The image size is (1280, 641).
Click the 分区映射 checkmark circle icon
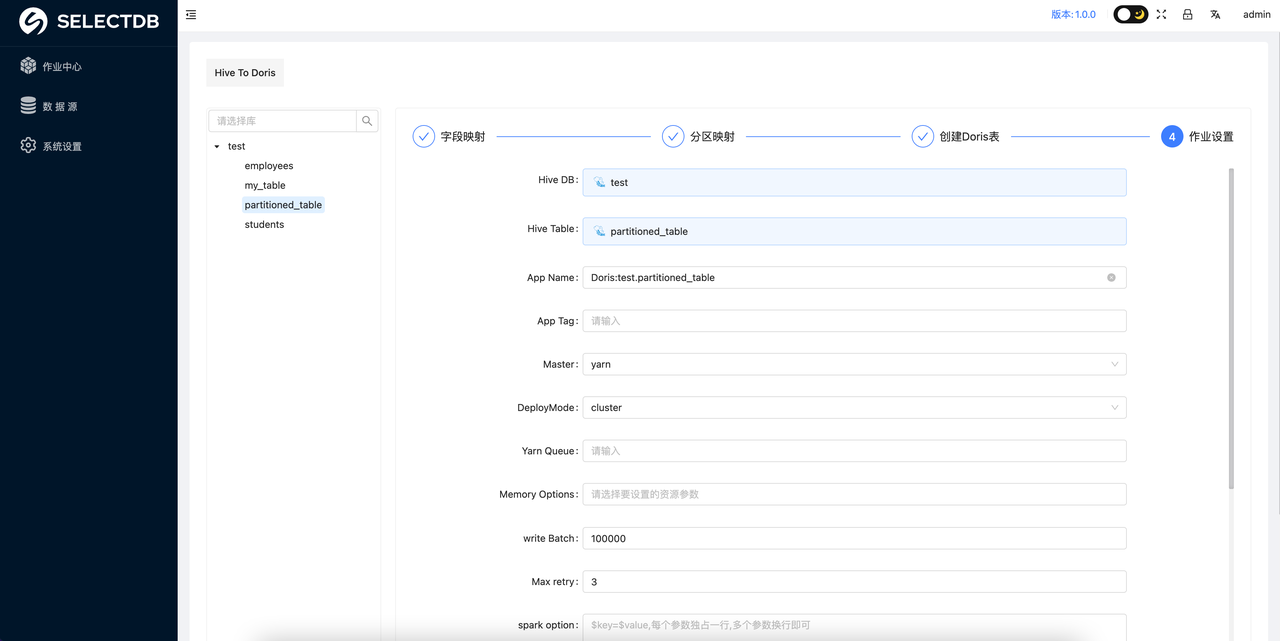tap(673, 136)
